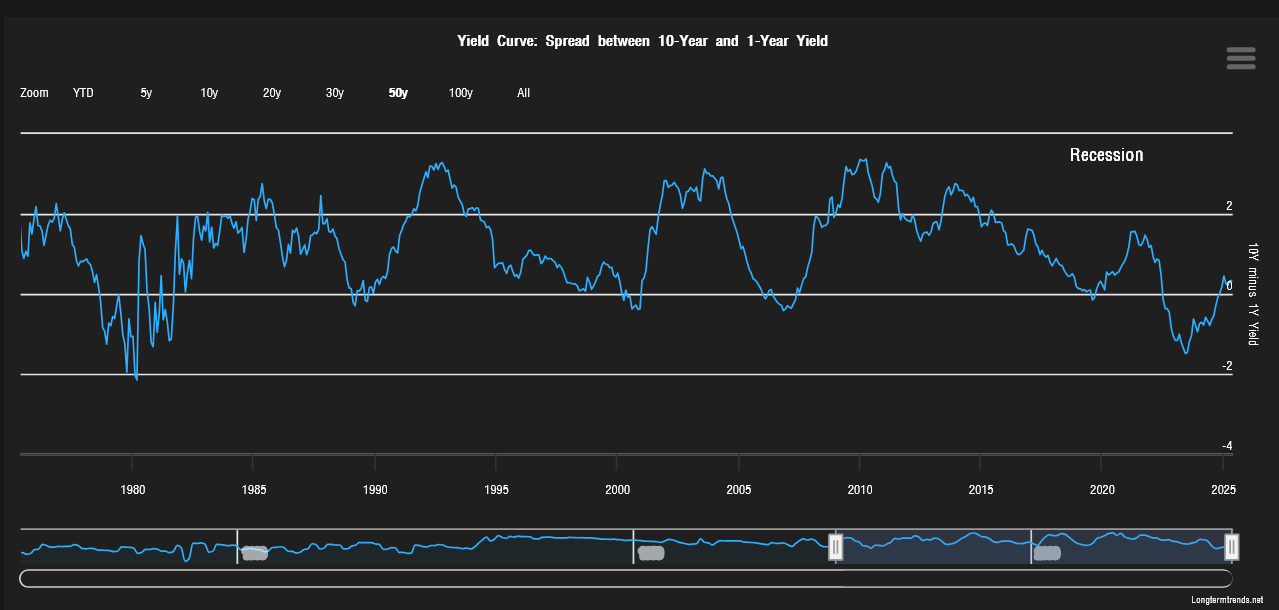Click the 1980 x-axis label
Image resolution: width=1279 pixels, height=610 pixels.
[x=133, y=489]
